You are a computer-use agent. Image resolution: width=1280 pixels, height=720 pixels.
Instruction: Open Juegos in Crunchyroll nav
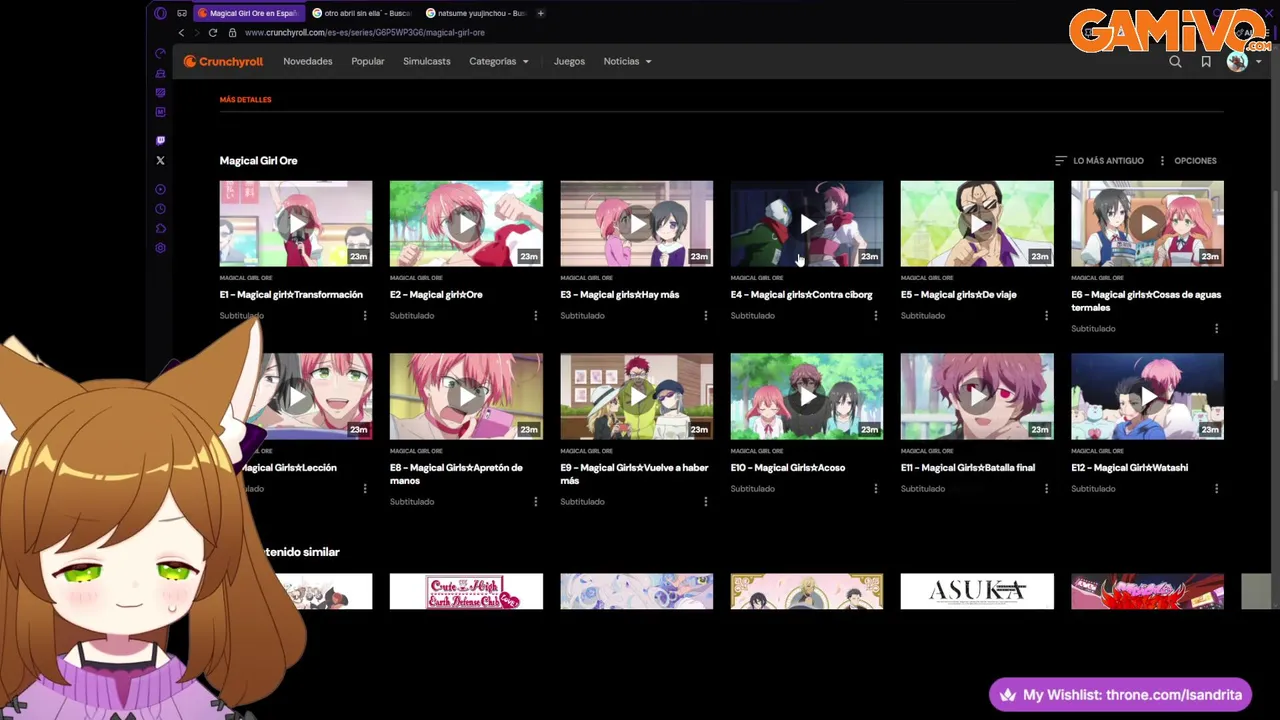coord(569,62)
